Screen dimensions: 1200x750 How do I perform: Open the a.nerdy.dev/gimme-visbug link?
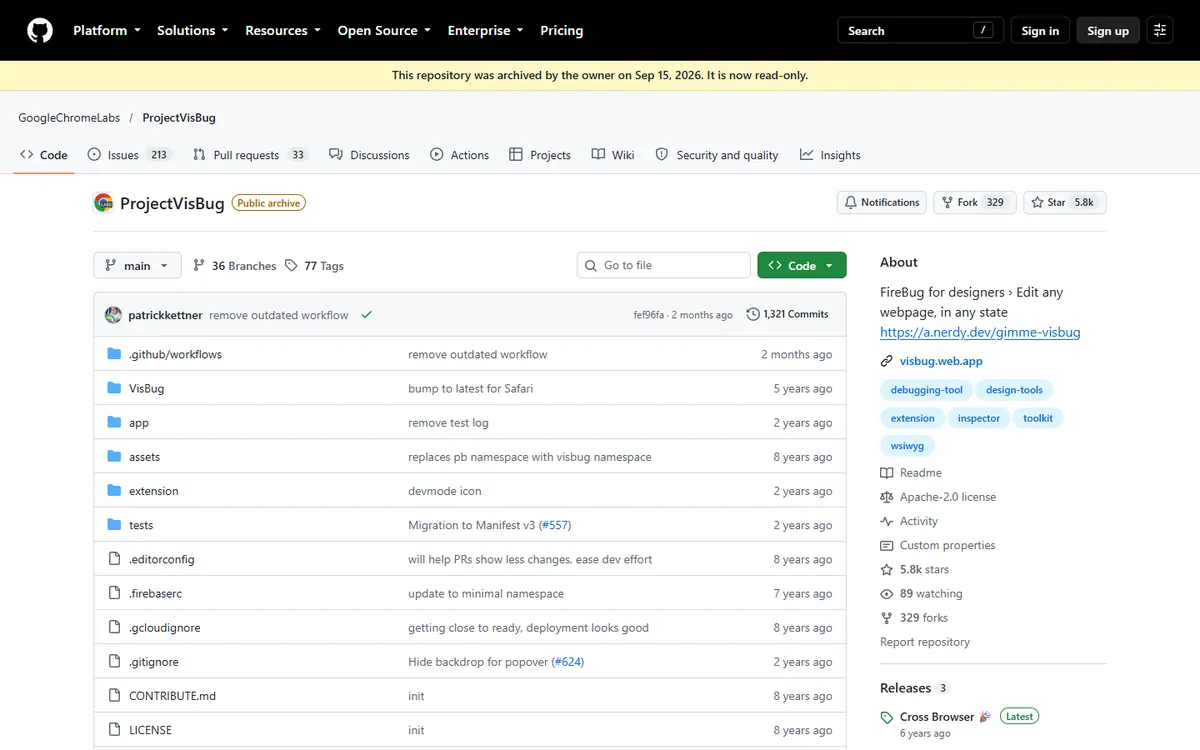point(980,332)
